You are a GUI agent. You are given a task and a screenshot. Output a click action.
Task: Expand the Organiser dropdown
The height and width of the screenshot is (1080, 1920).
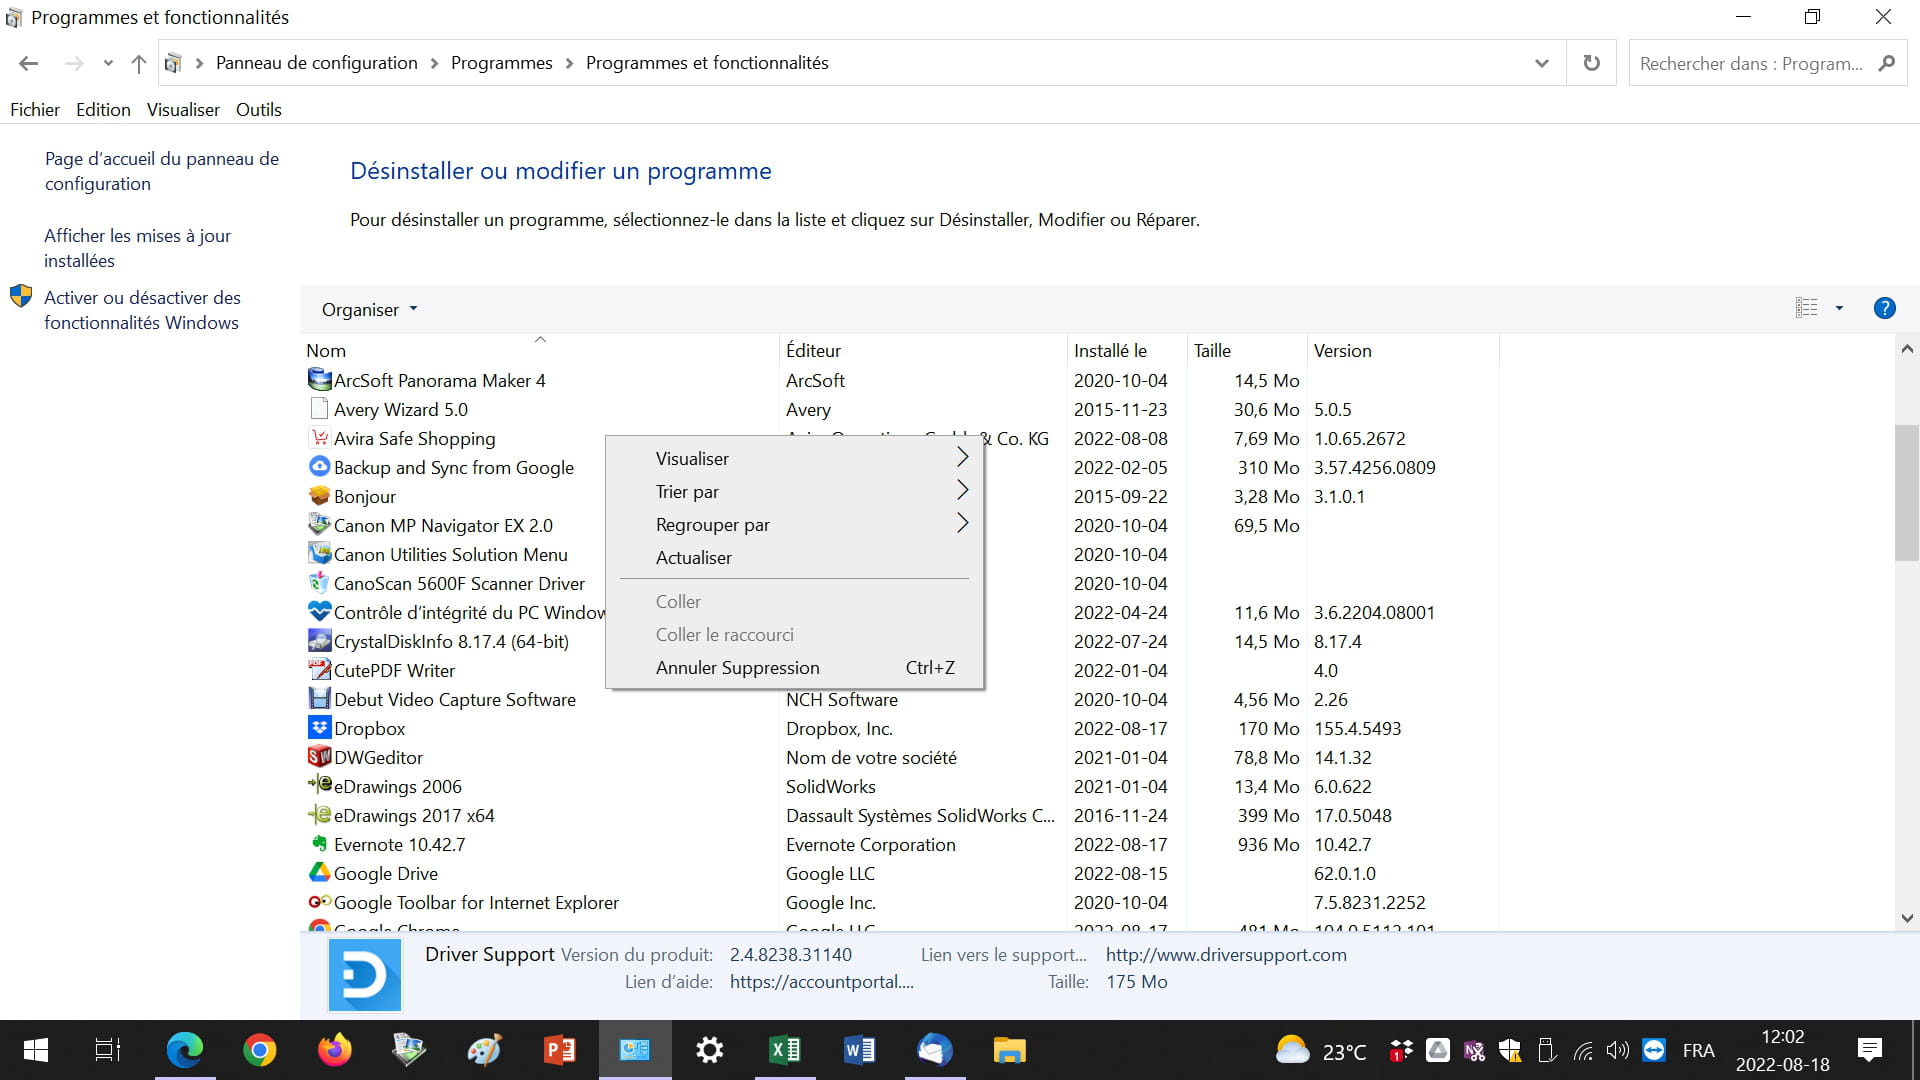(x=369, y=310)
